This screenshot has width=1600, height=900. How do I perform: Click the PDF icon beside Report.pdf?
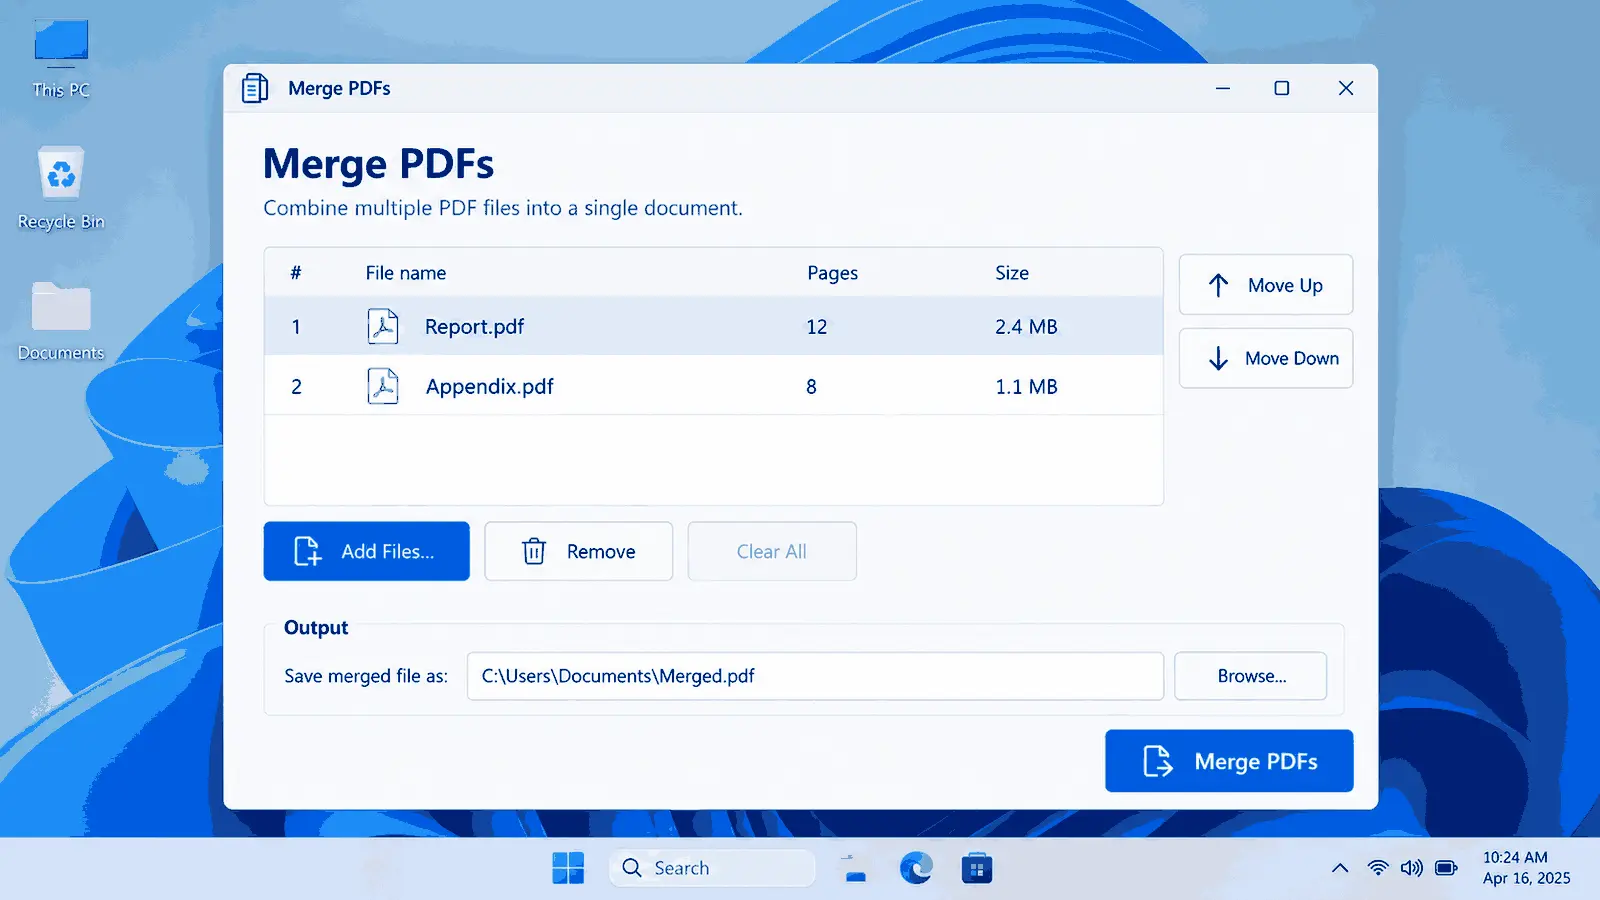383,326
